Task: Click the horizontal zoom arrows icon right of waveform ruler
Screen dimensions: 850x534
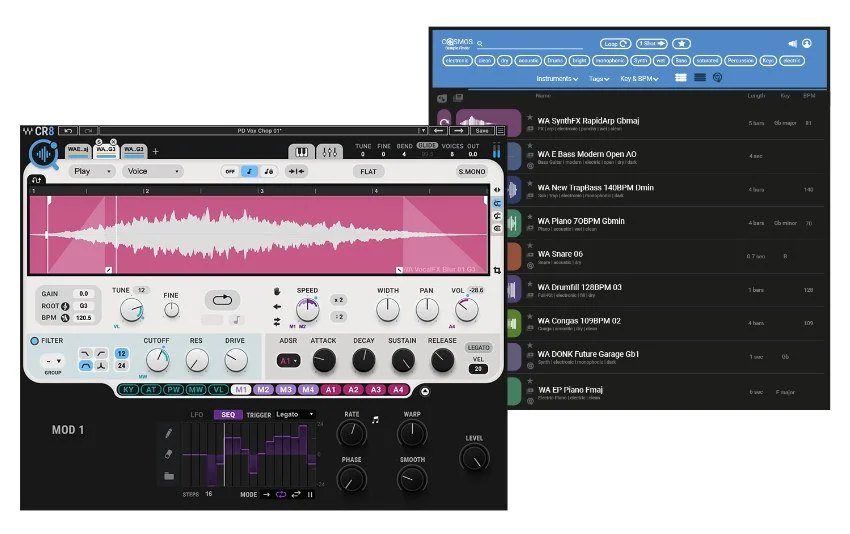Action: pyautogui.click(x=497, y=190)
